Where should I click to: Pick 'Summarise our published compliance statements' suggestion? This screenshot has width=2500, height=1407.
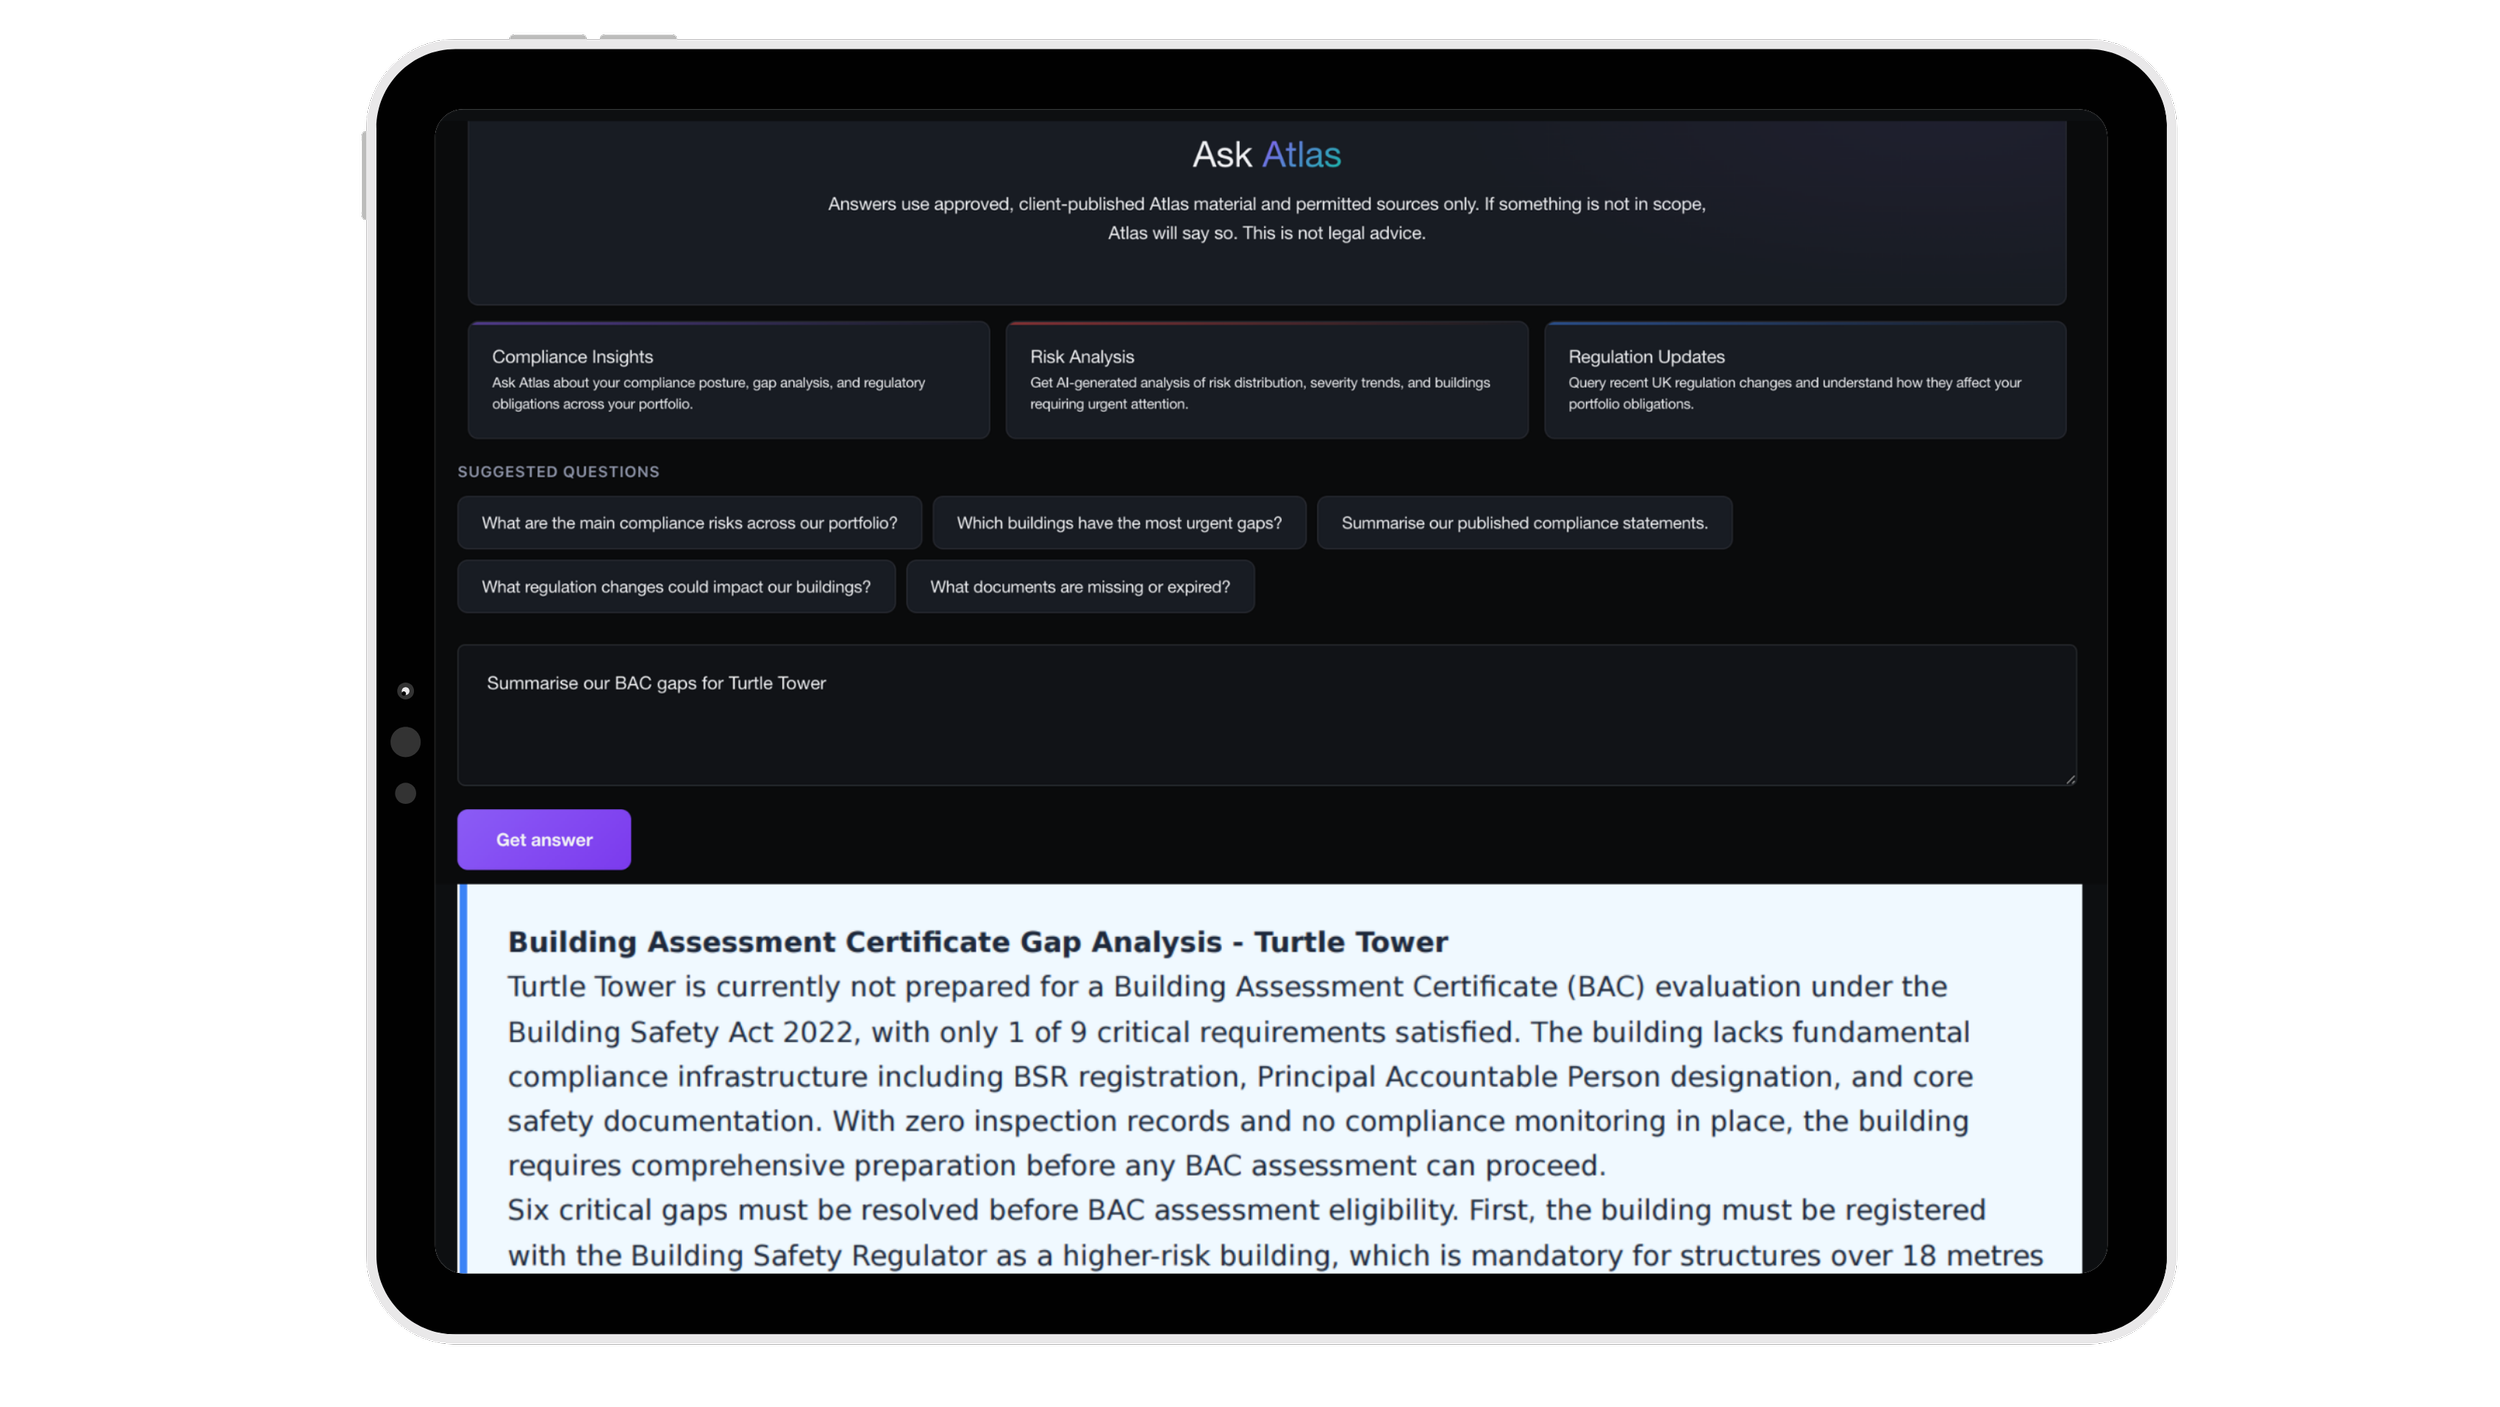(1523, 523)
